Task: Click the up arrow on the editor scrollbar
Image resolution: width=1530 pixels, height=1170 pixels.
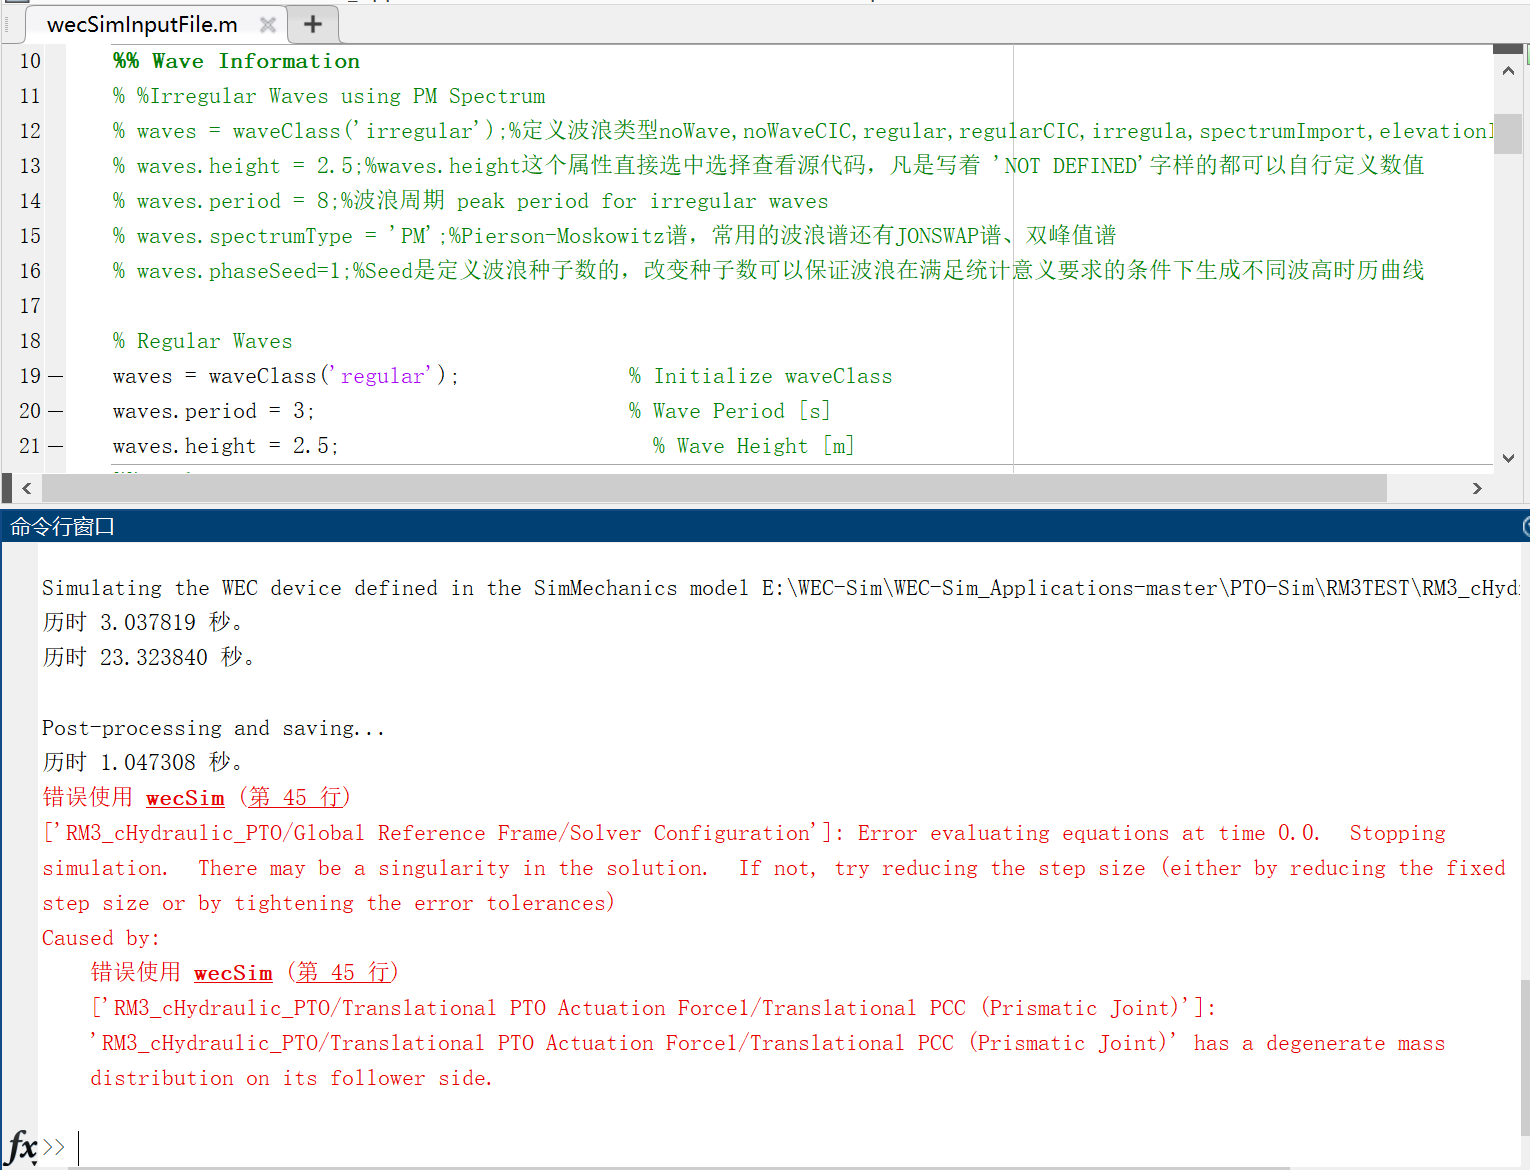Action: 1508,69
